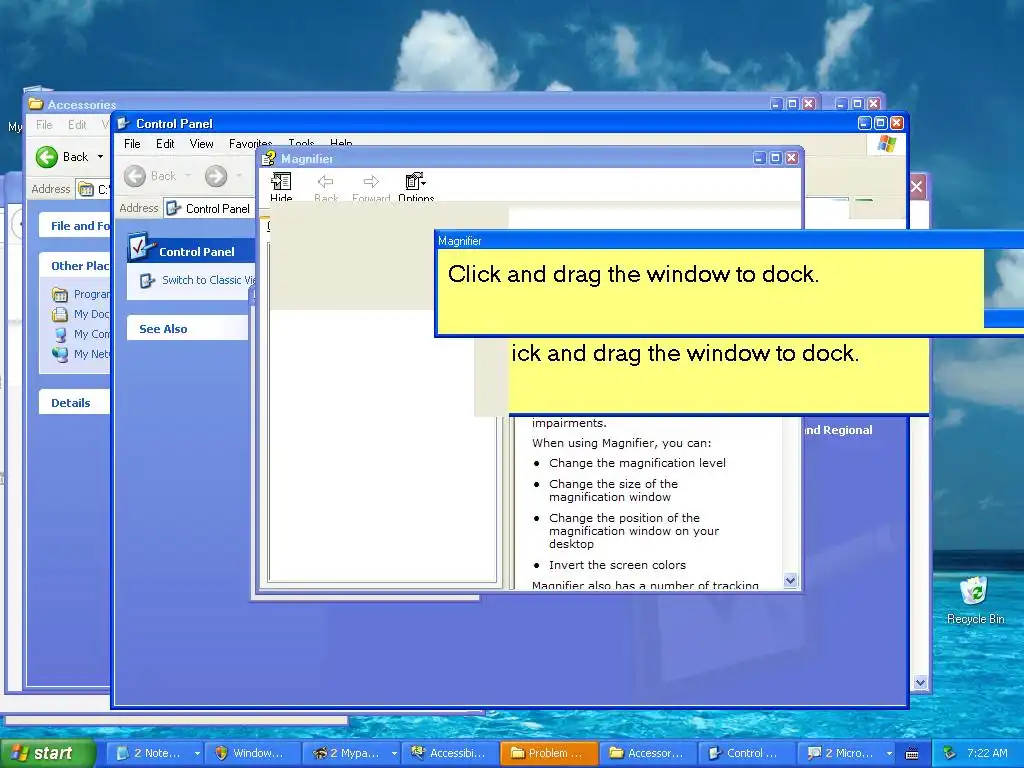This screenshot has height=768, width=1024.
Task: Click the Switch to Classic View icon
Action: (x=147, y=280)
